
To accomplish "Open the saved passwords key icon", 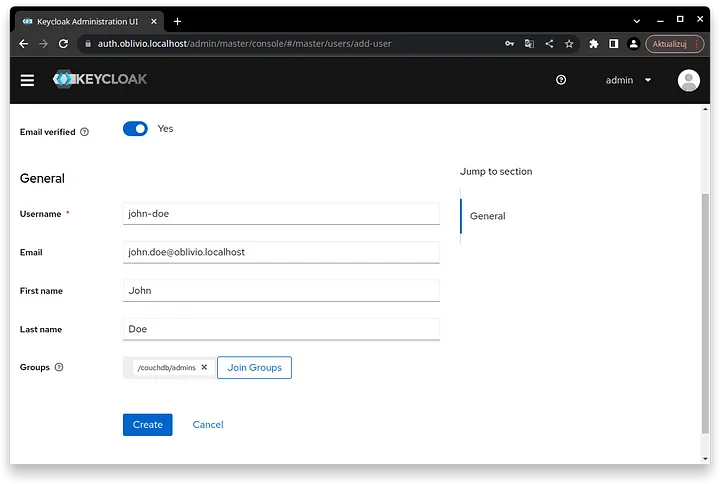I will coord(509,44).
